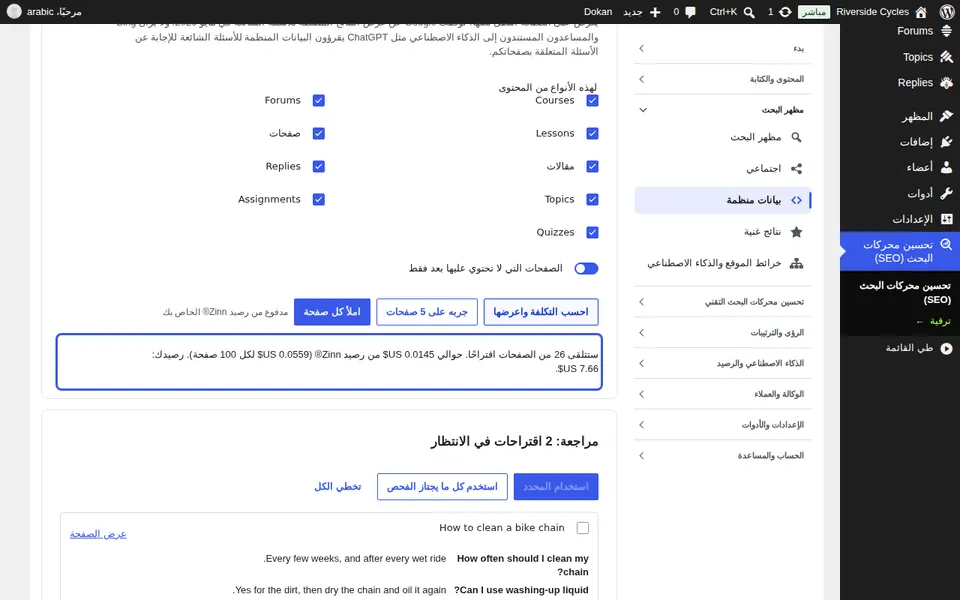Click the الإعدادات sliders icon

[947, 219]
